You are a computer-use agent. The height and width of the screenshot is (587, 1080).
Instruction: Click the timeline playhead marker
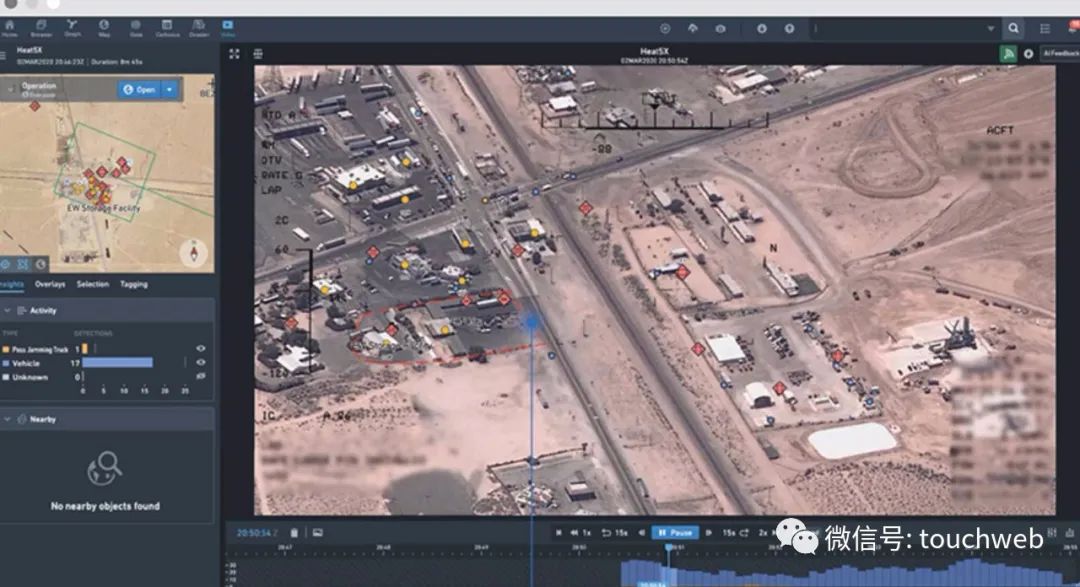pyautogui.click(x=668, y=548)
